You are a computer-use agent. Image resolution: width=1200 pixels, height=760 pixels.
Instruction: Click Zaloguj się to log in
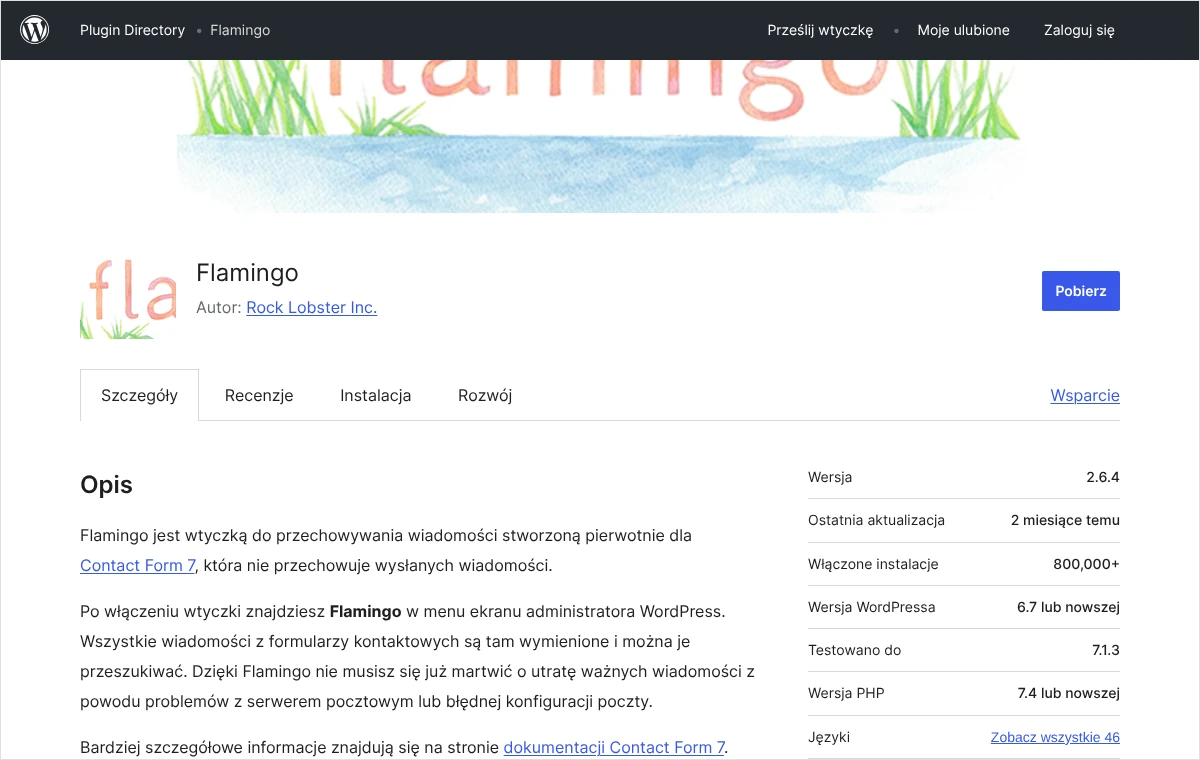pos(1079,30)
